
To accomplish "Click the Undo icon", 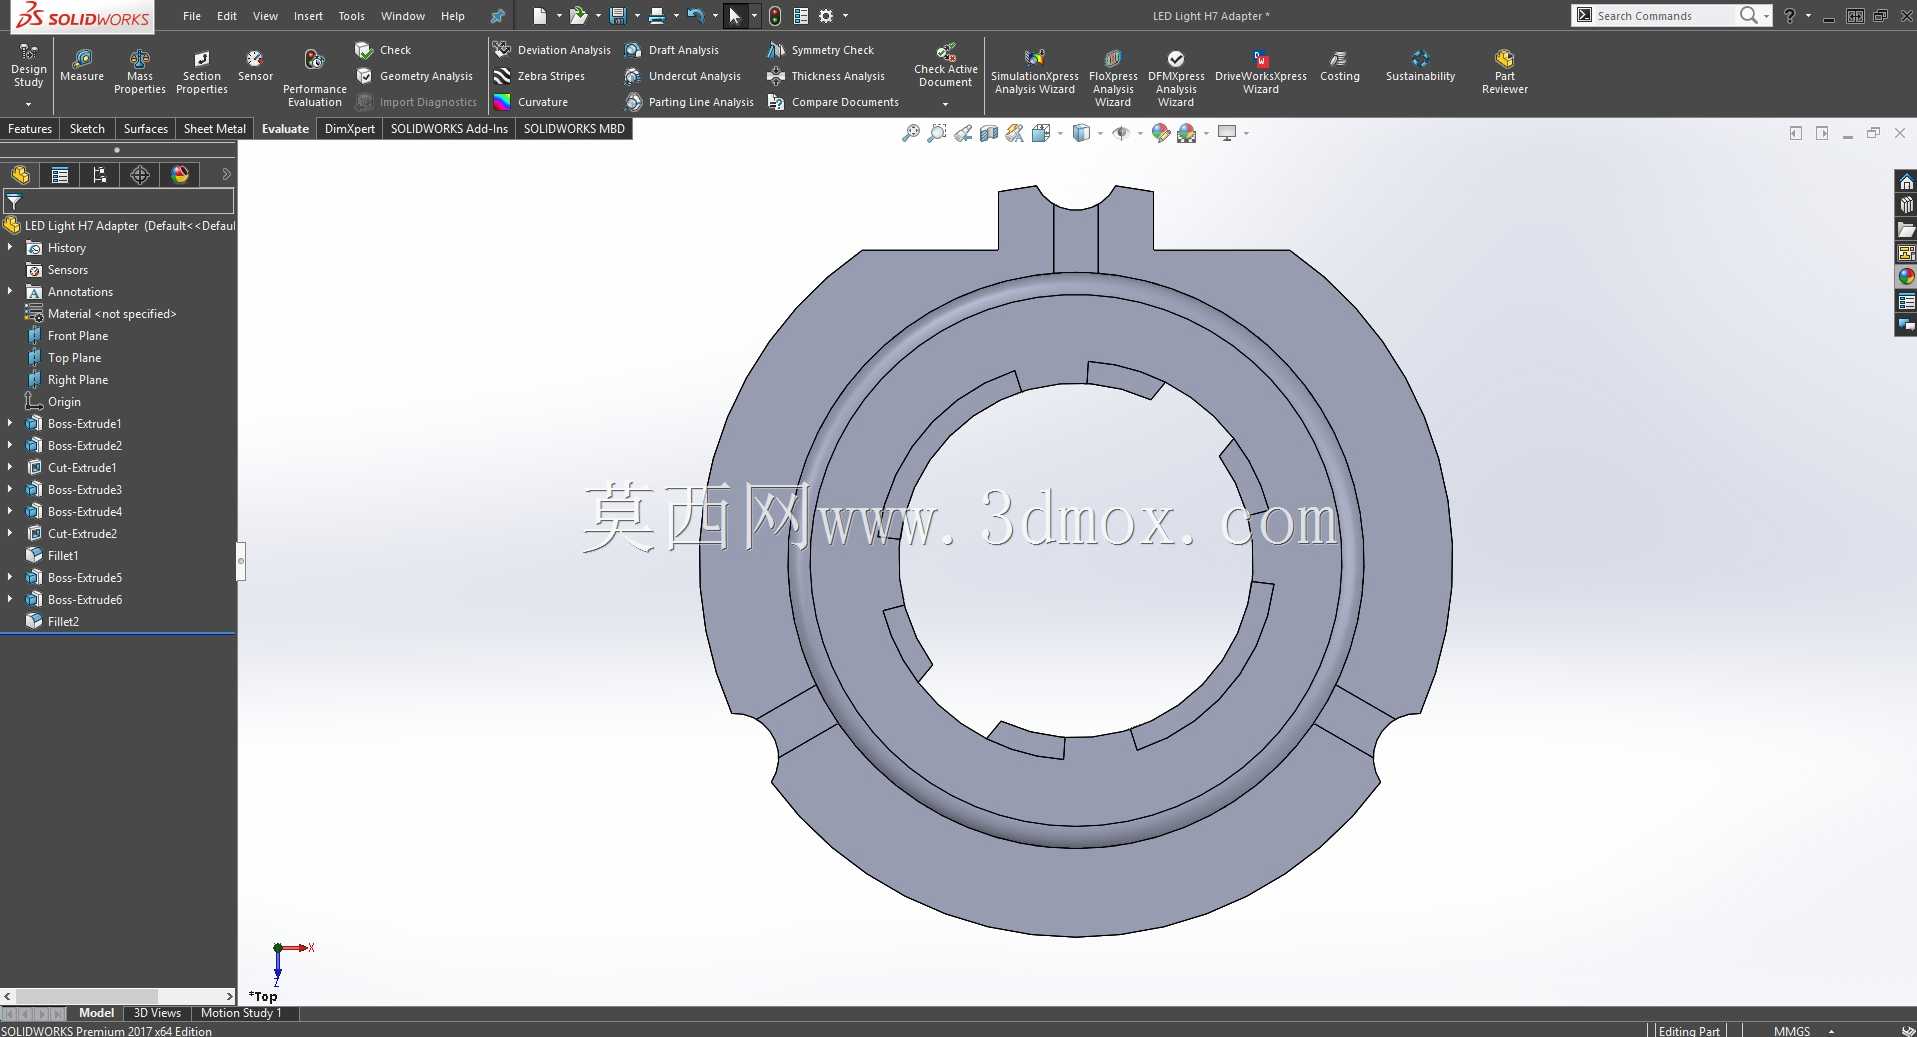I will pos(696,16).
